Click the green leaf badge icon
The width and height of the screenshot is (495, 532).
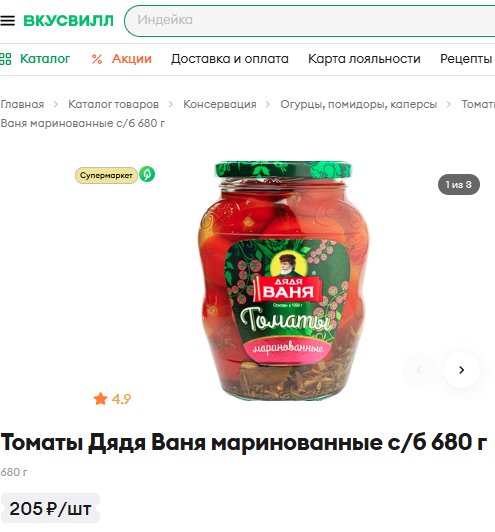[147, 174]
